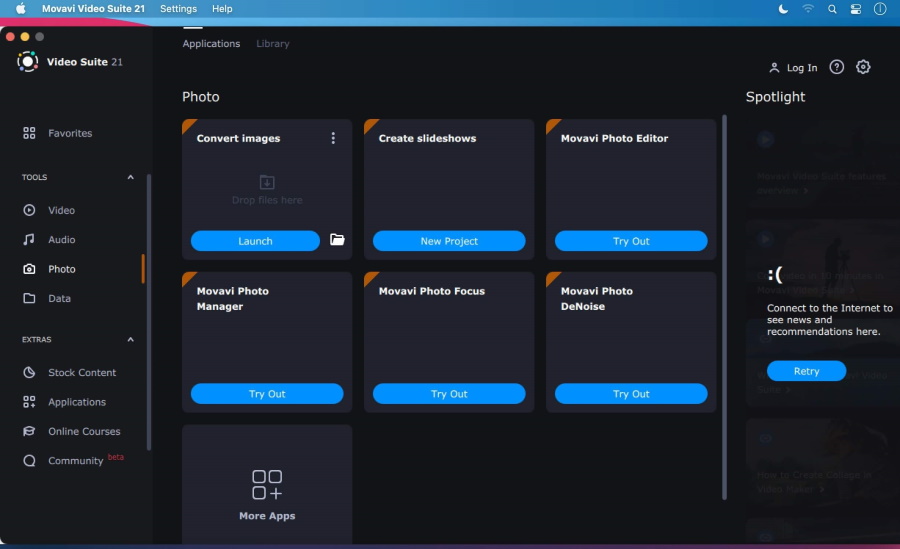This screenshot has width=900, height=549.
Task: Open the Favorites section
Action: (57, 133)
